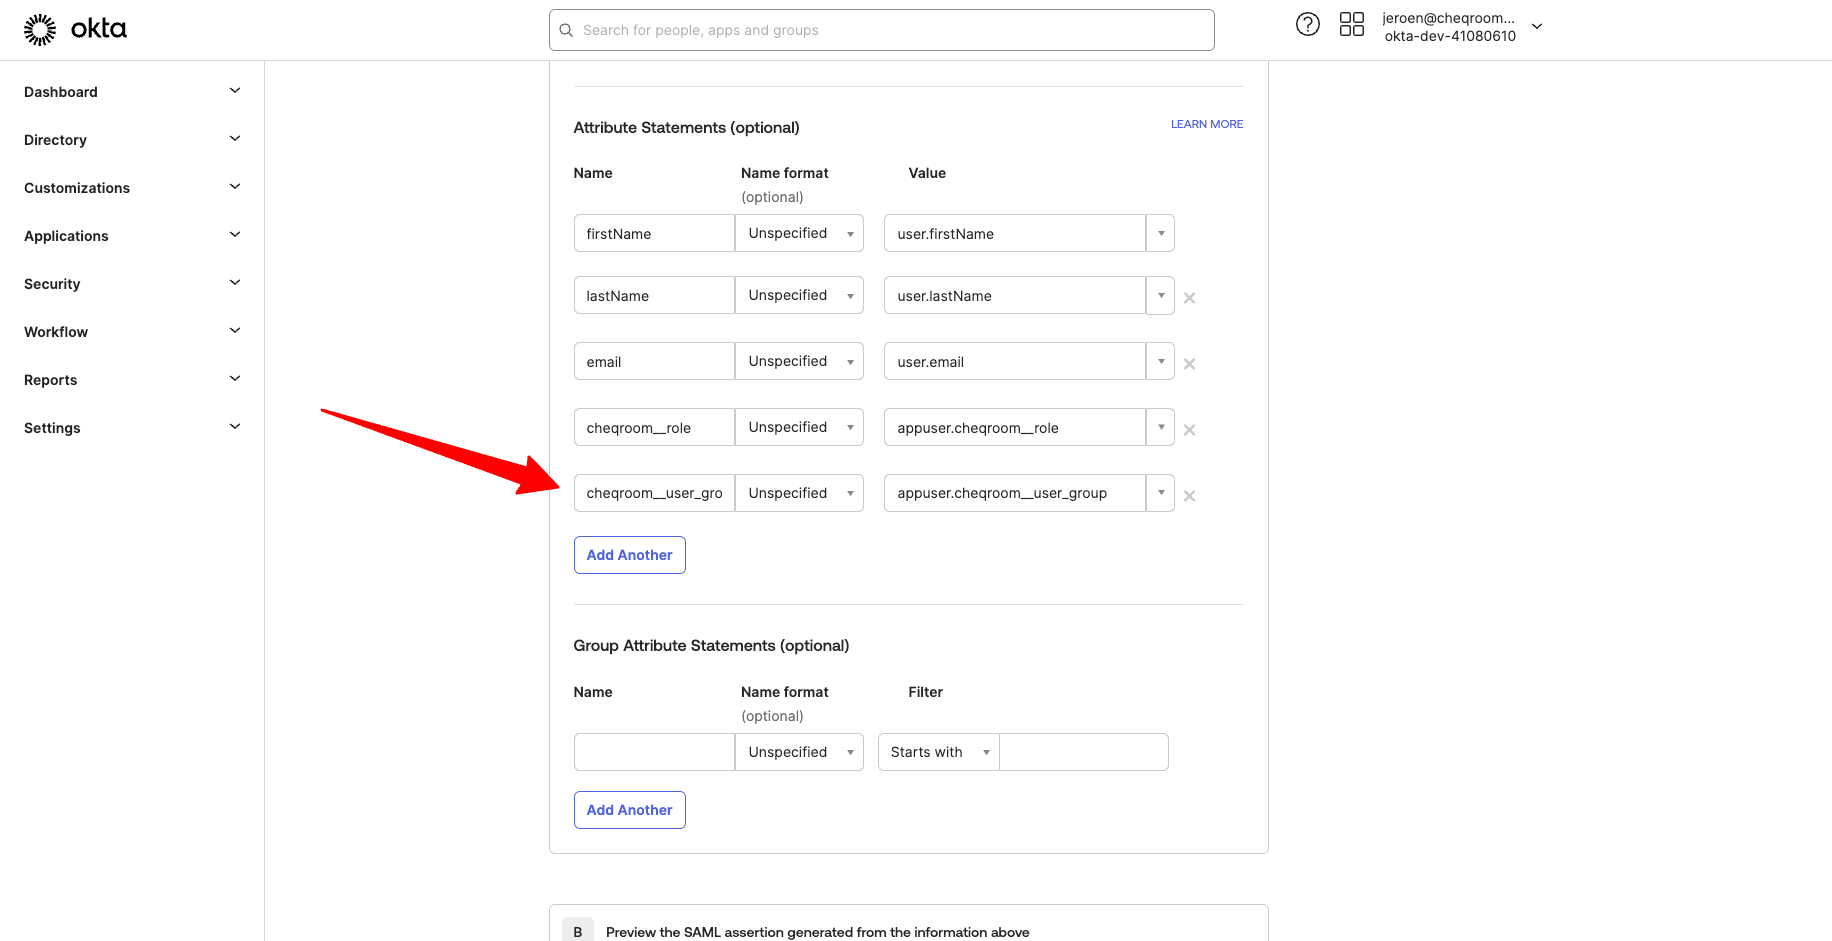
Task: Click the Okta logo
Action: (x=75, y=30)
